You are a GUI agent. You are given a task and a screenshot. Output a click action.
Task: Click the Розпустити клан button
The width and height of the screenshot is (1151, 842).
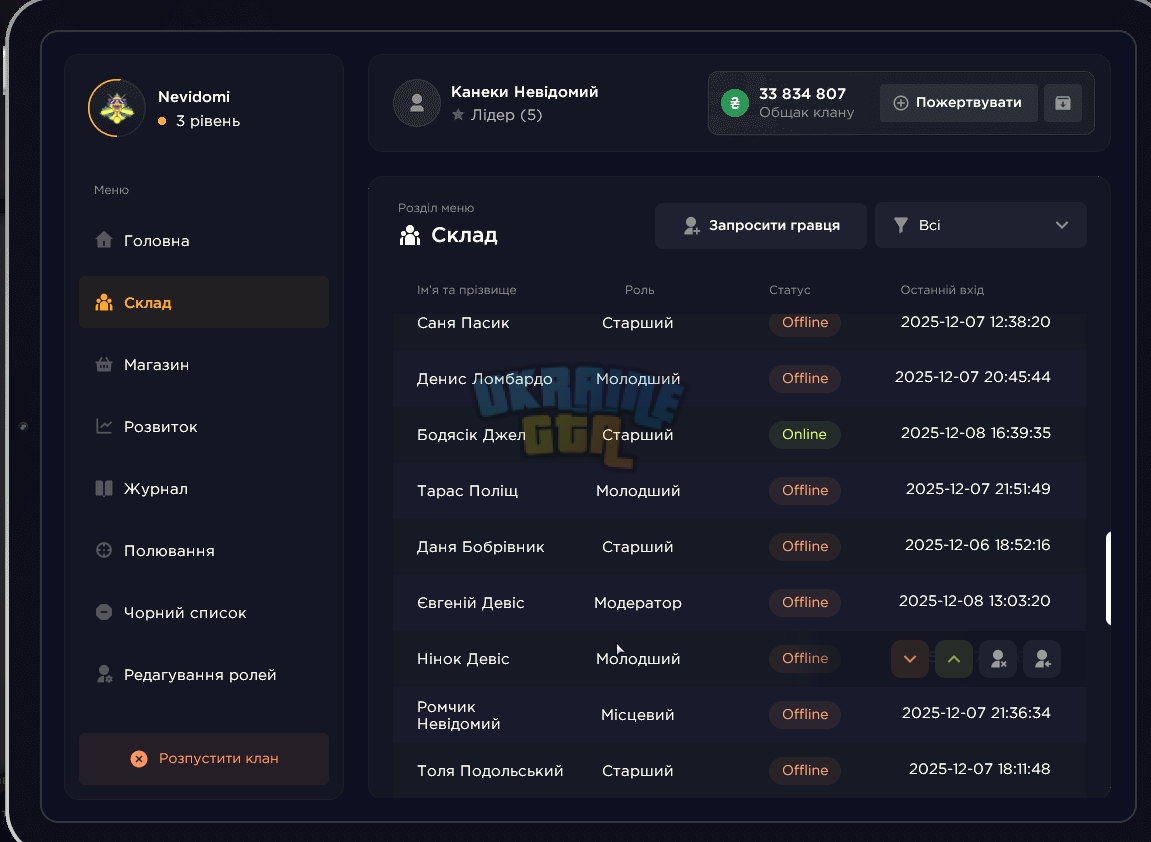click(204, 758)
